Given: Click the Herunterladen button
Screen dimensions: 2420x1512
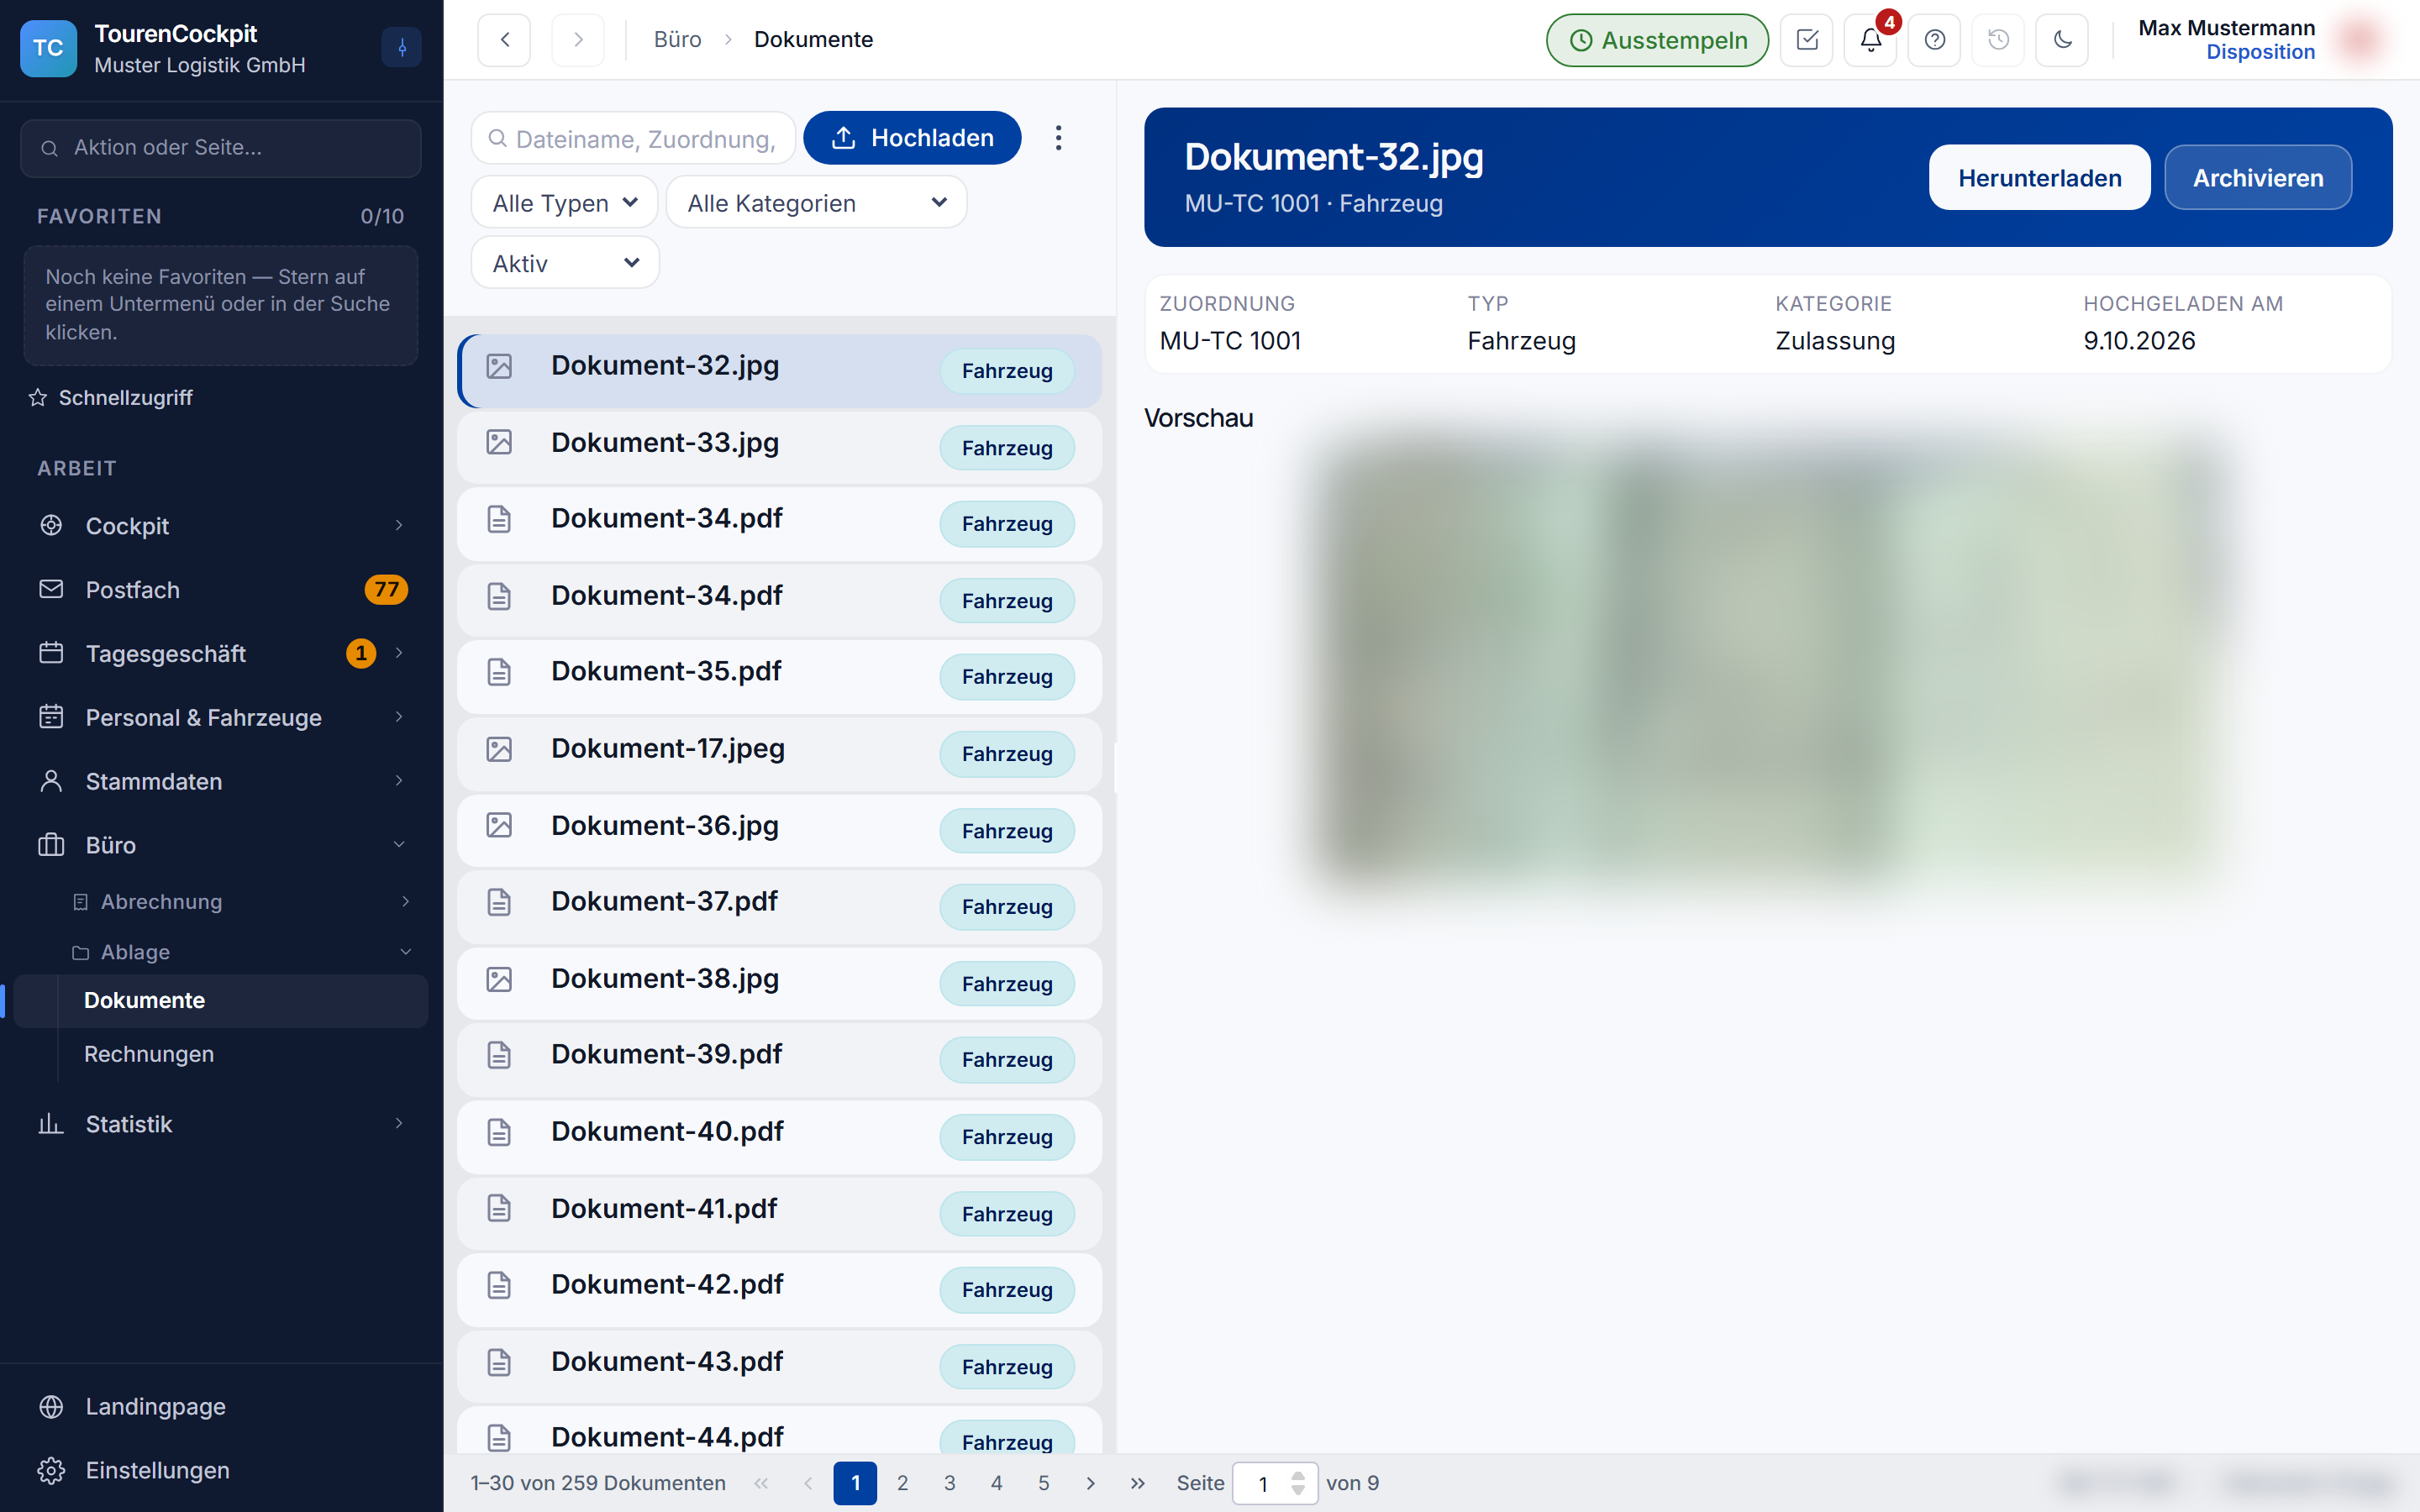Looking at the screenshot, I should point(2039,178).
